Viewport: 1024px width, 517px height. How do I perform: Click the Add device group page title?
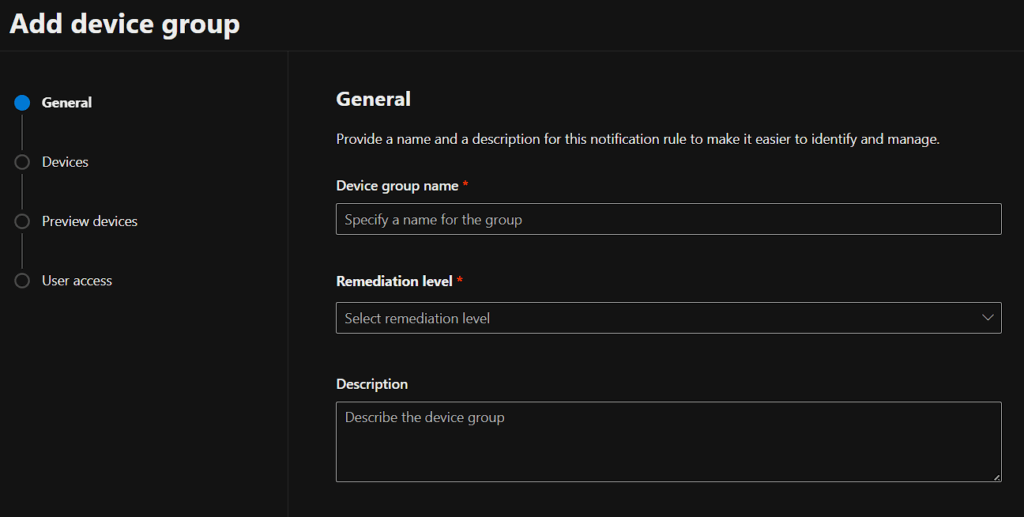click(125, 24)
